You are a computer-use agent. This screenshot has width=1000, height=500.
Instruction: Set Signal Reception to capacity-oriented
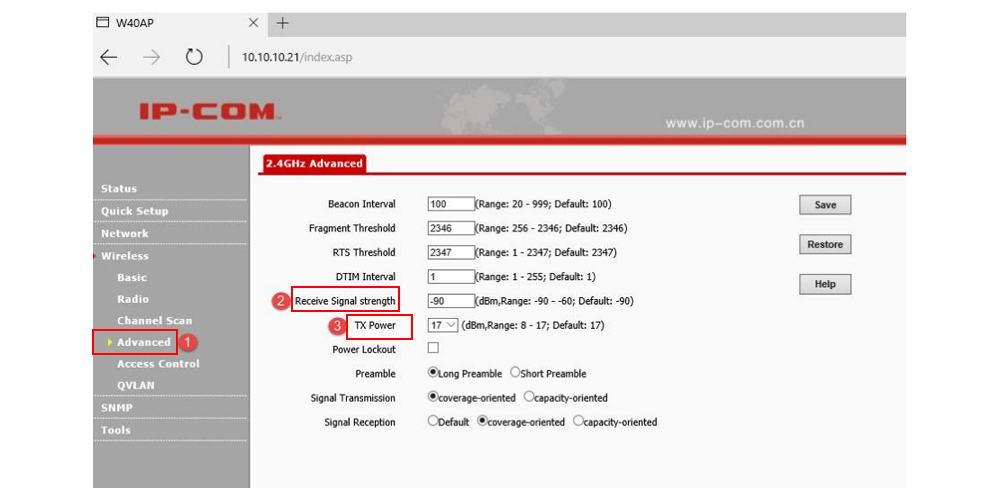pos(578,421)
